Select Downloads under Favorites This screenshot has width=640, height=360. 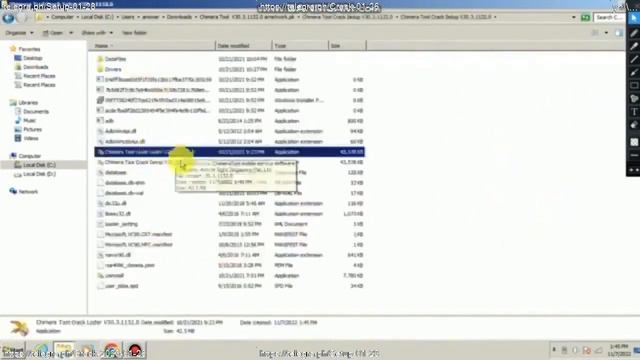point(36,67)
